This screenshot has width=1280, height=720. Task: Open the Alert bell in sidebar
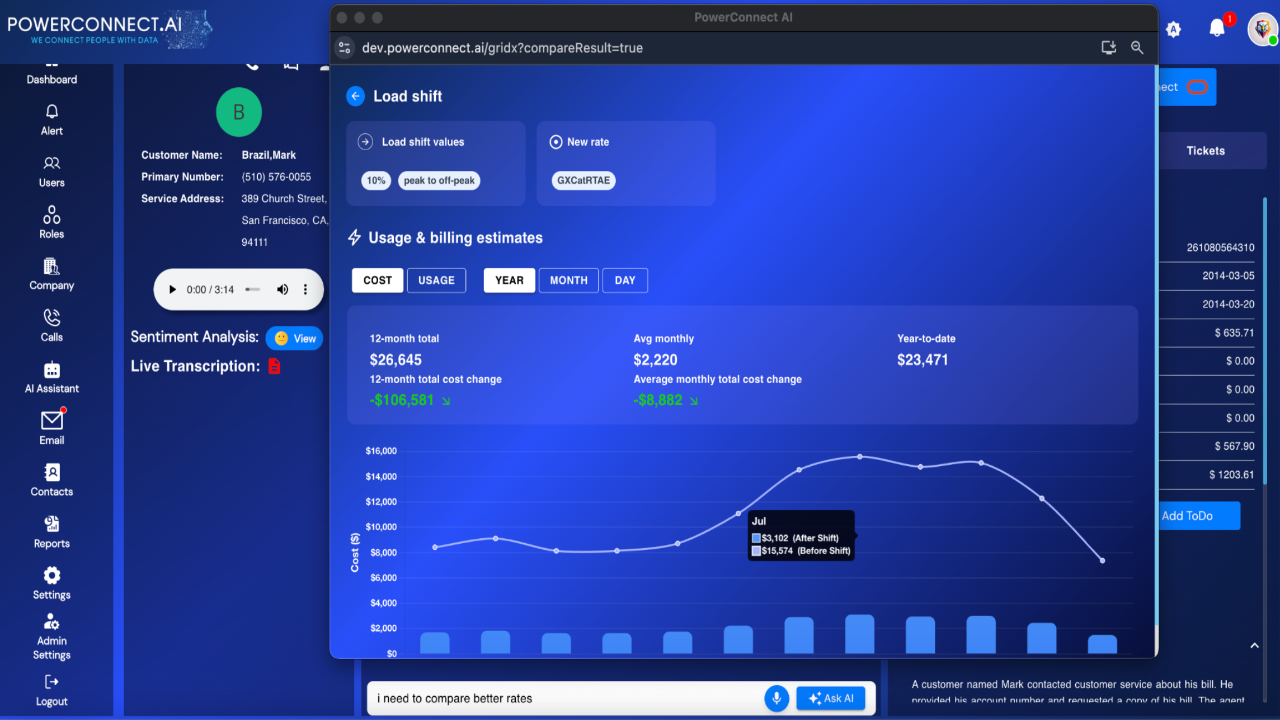tap(52, 112)
